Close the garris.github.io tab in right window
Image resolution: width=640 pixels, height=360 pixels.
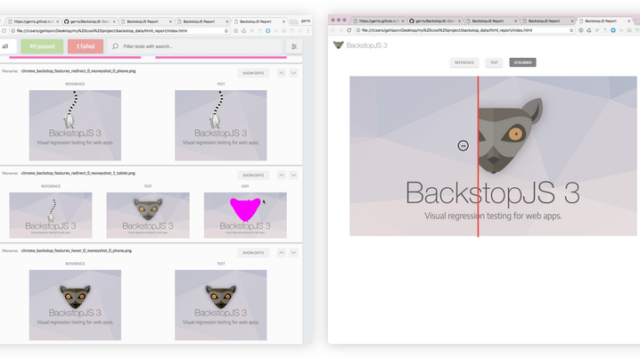(403, 21)
